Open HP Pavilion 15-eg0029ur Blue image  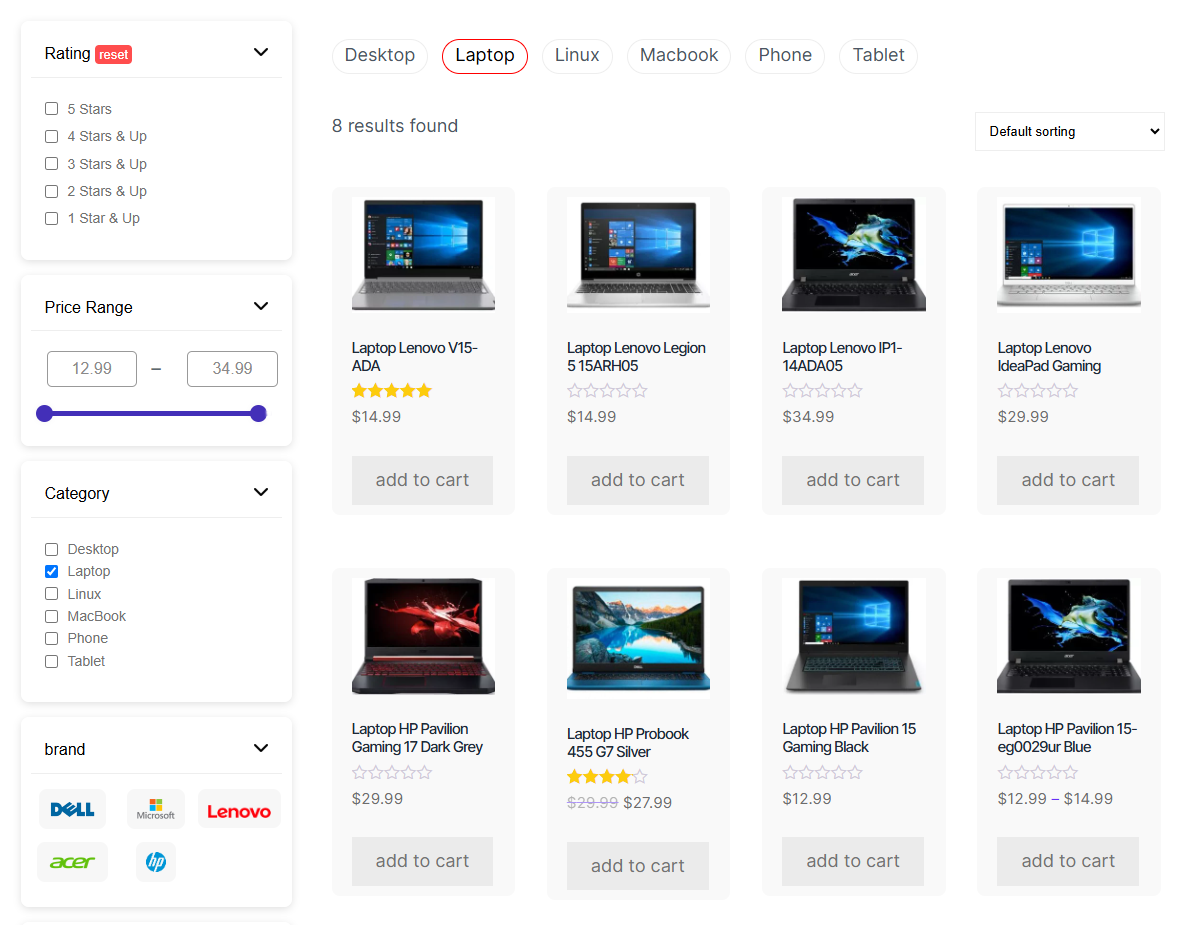coord(1069,636)
